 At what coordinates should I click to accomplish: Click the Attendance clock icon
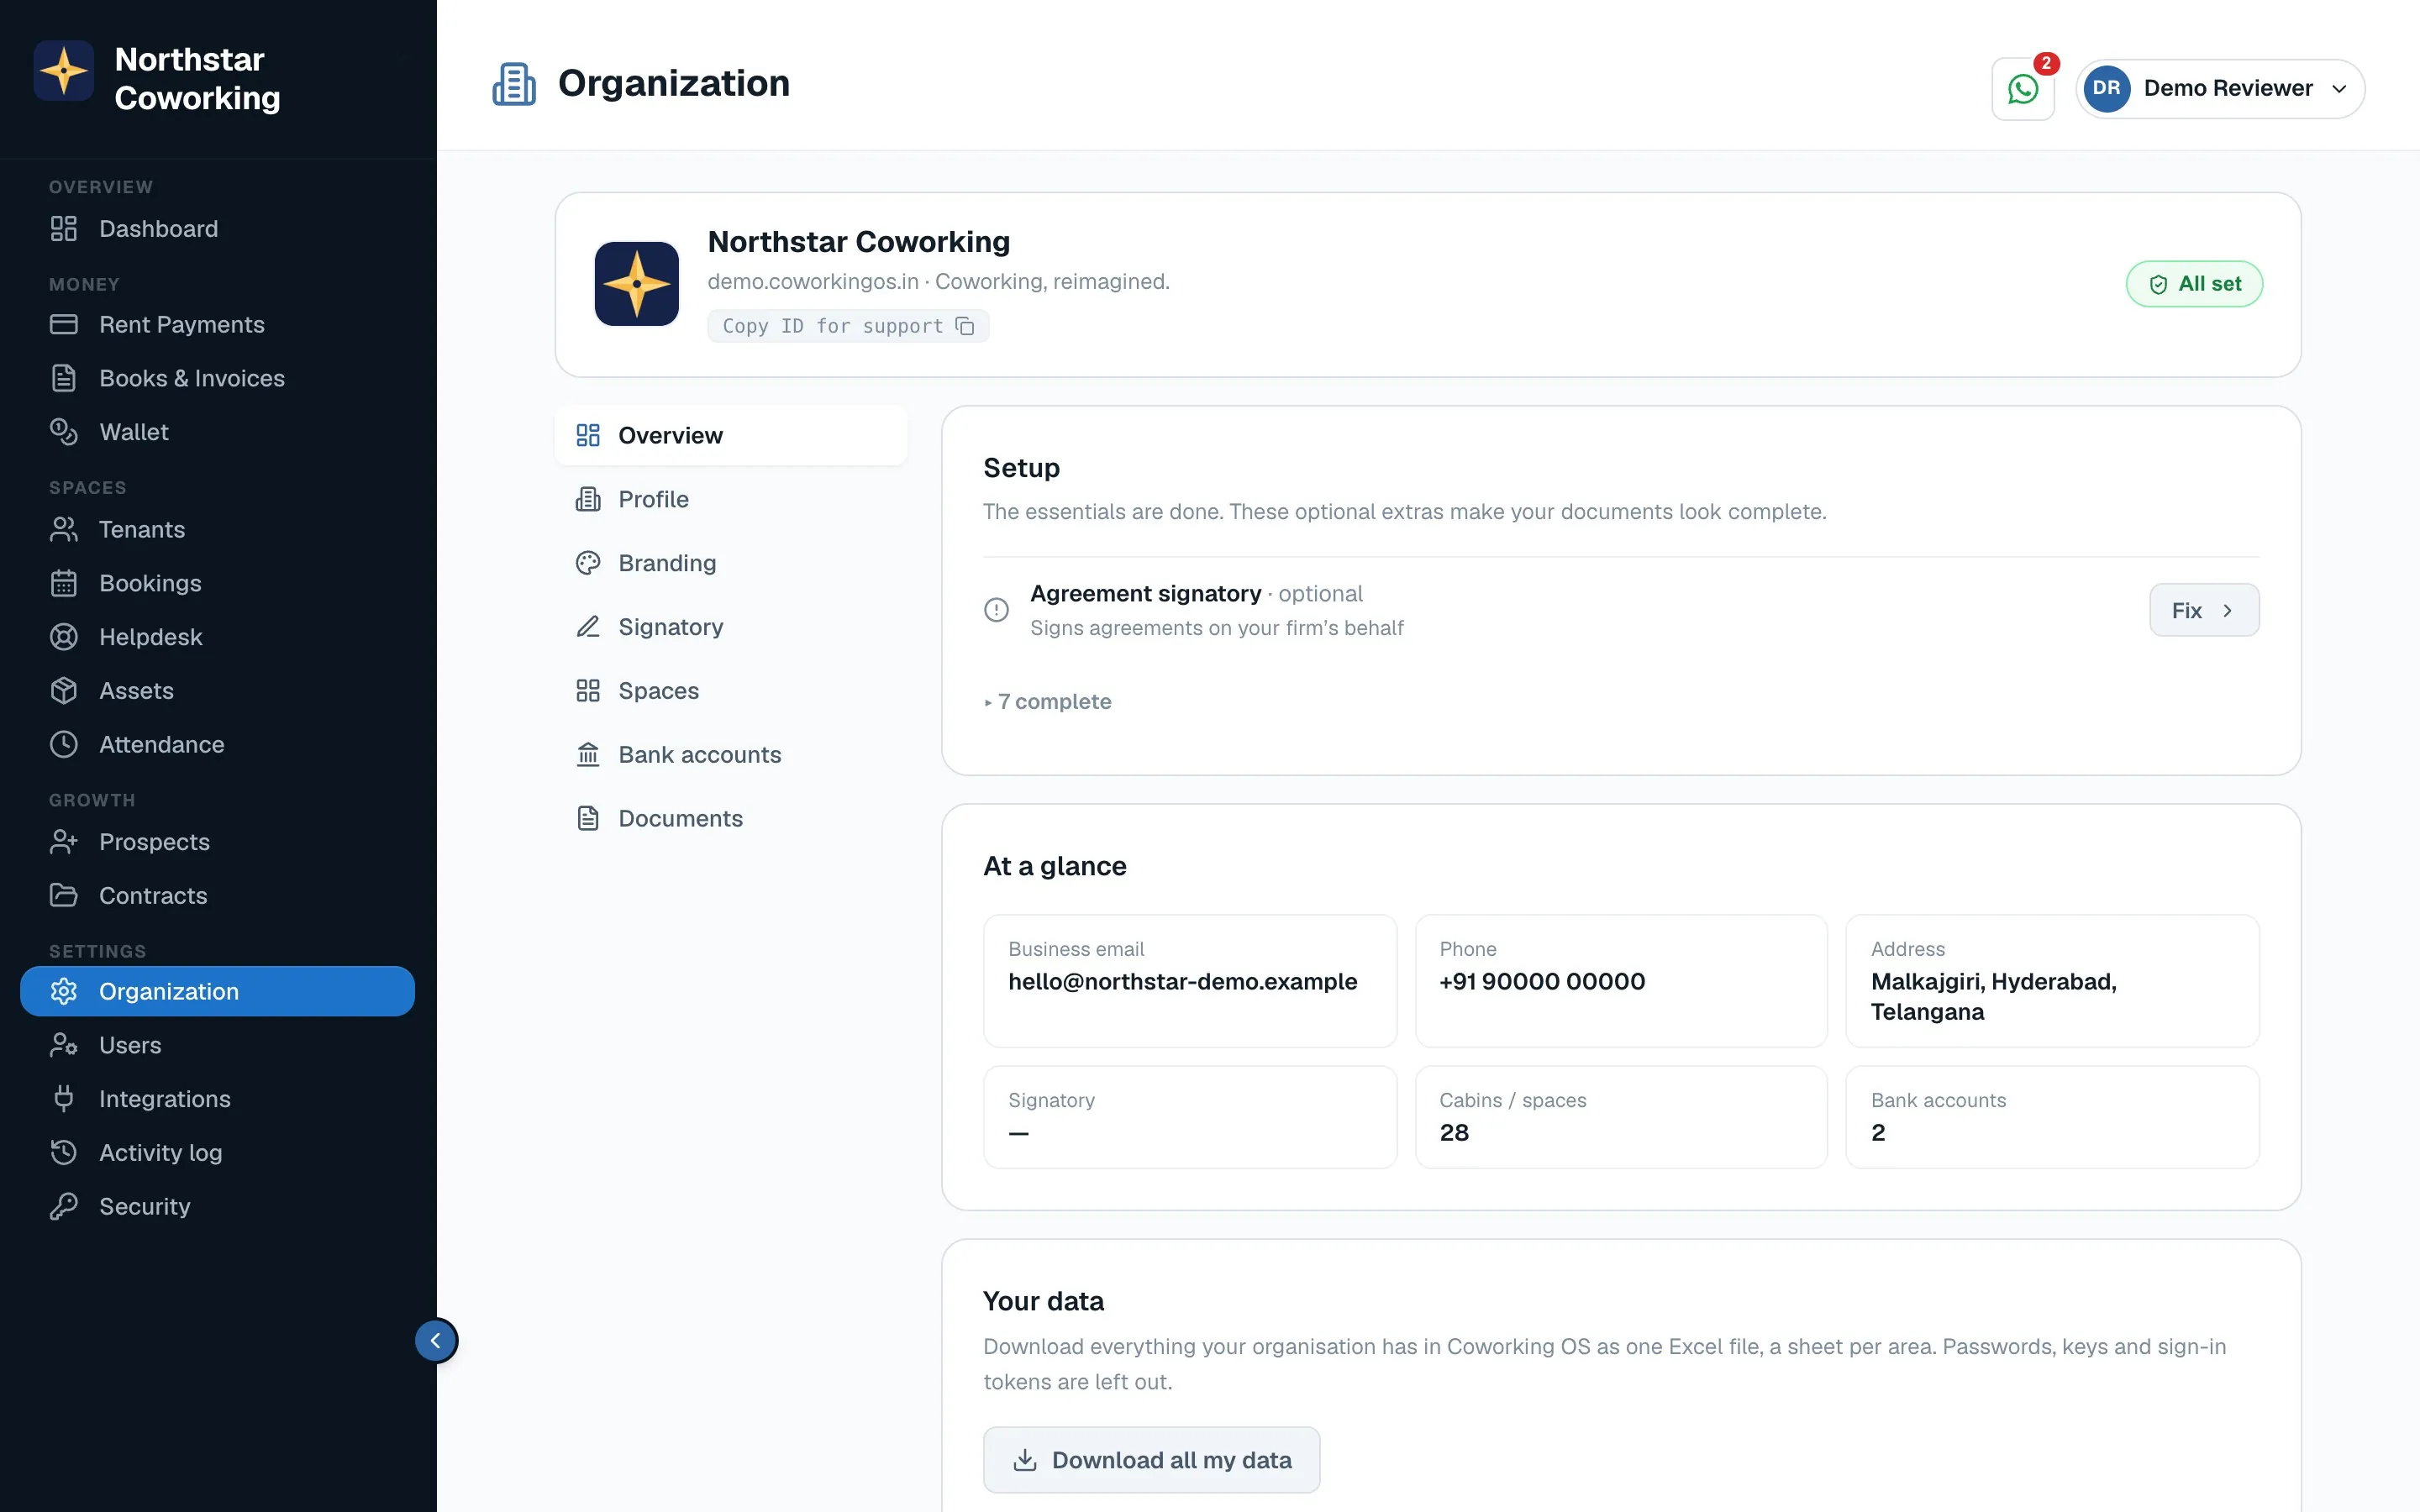64,745
